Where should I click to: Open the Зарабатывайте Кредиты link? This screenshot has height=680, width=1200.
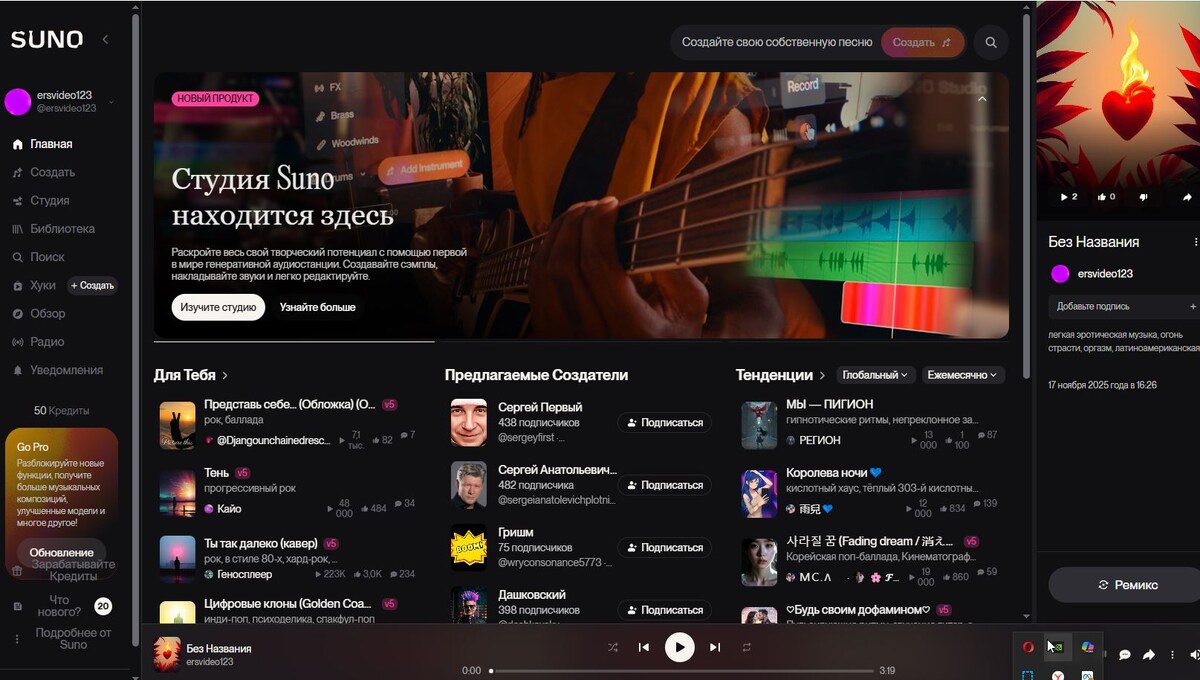73,570
